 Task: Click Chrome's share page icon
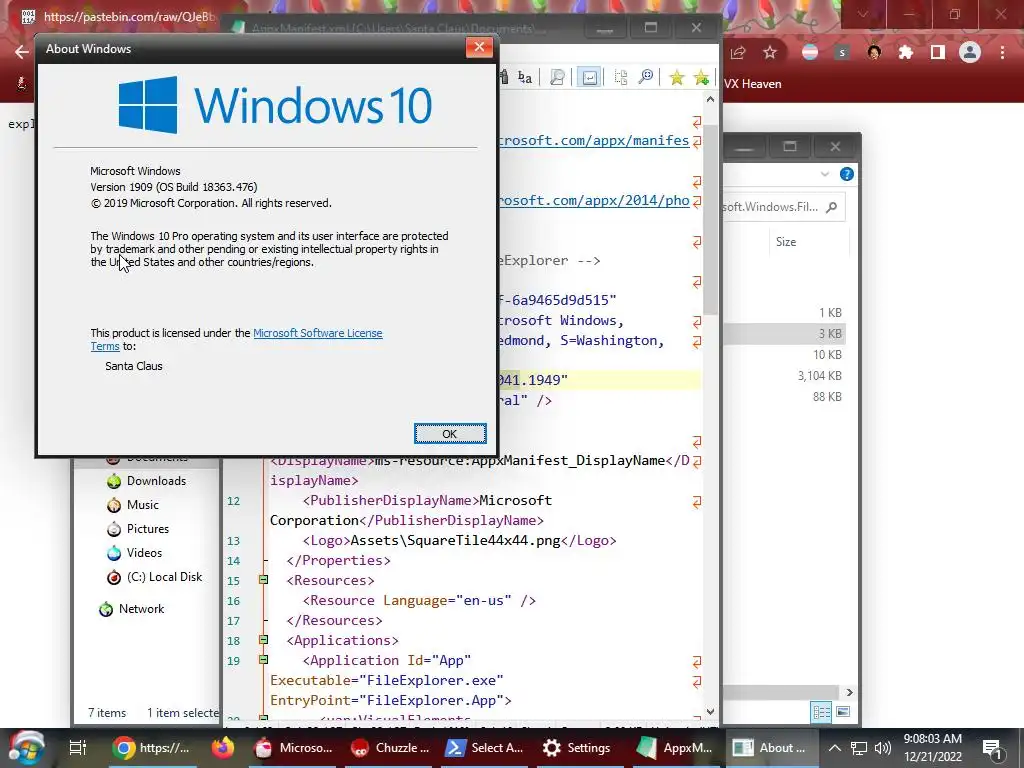tap(738, 53)
